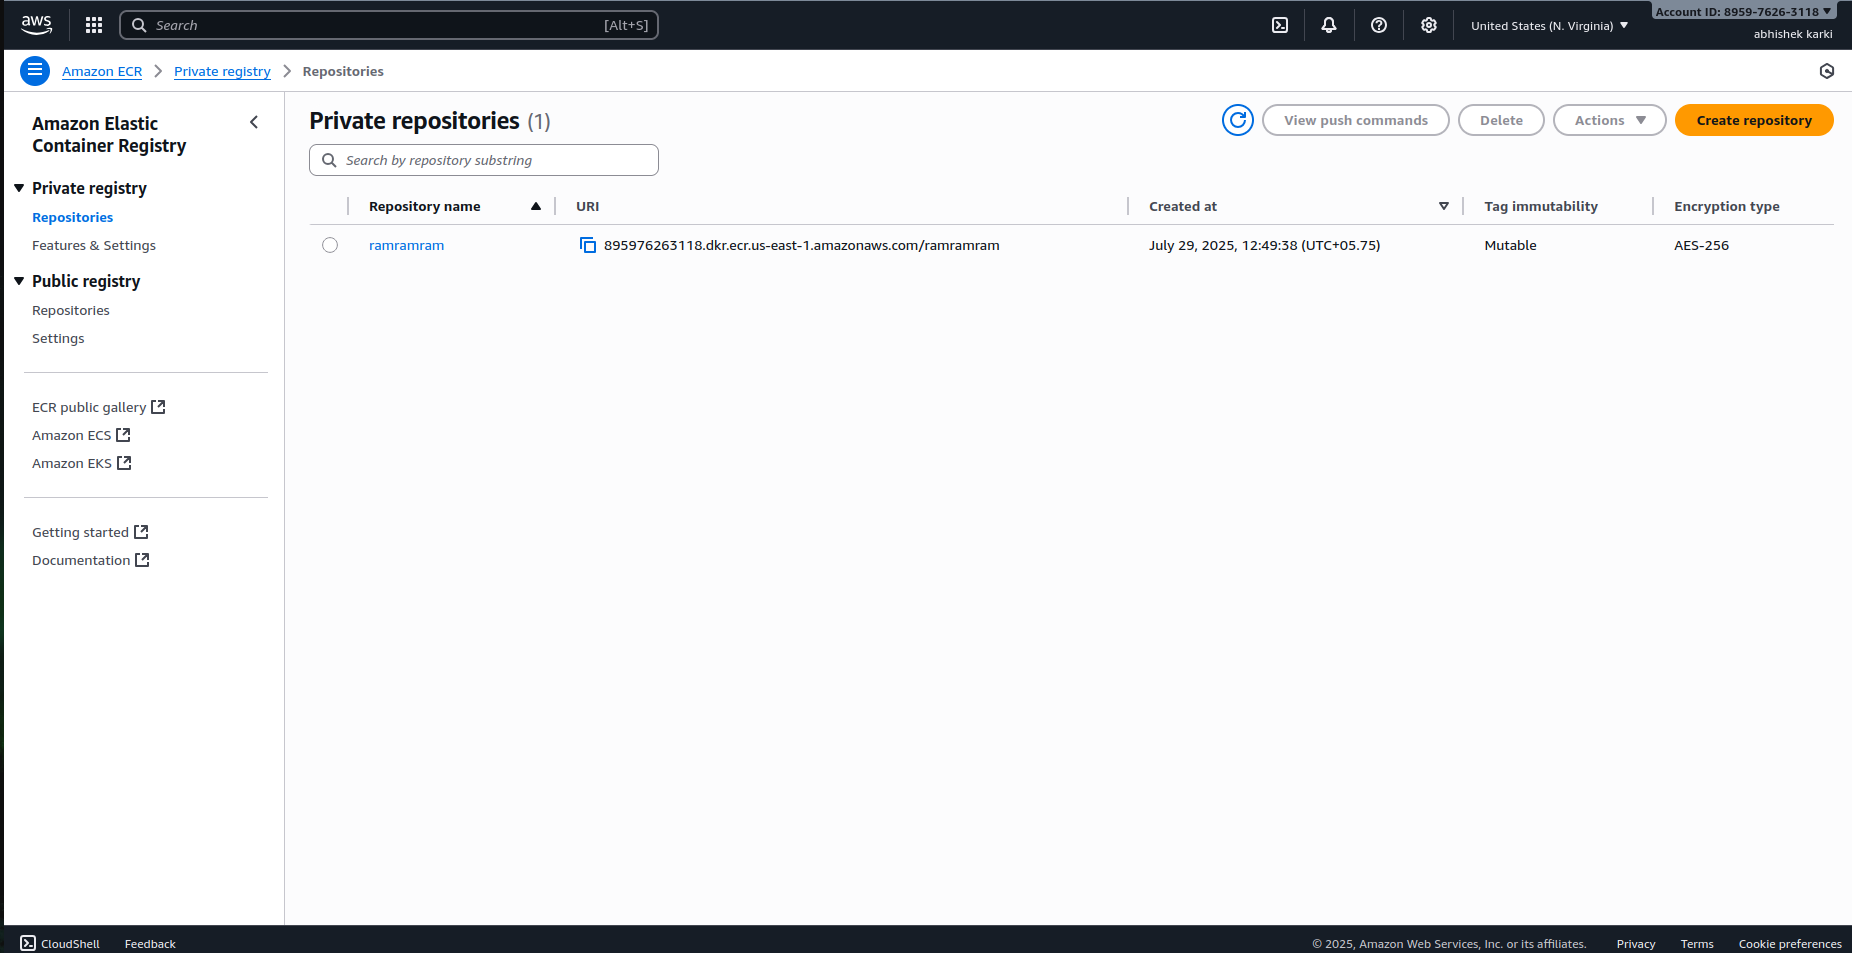The height and width of the screenshot is (953, 1852).
Task: Click Private registry breadcrumb link
Action: pyautogui.click(x=222, y=71)
